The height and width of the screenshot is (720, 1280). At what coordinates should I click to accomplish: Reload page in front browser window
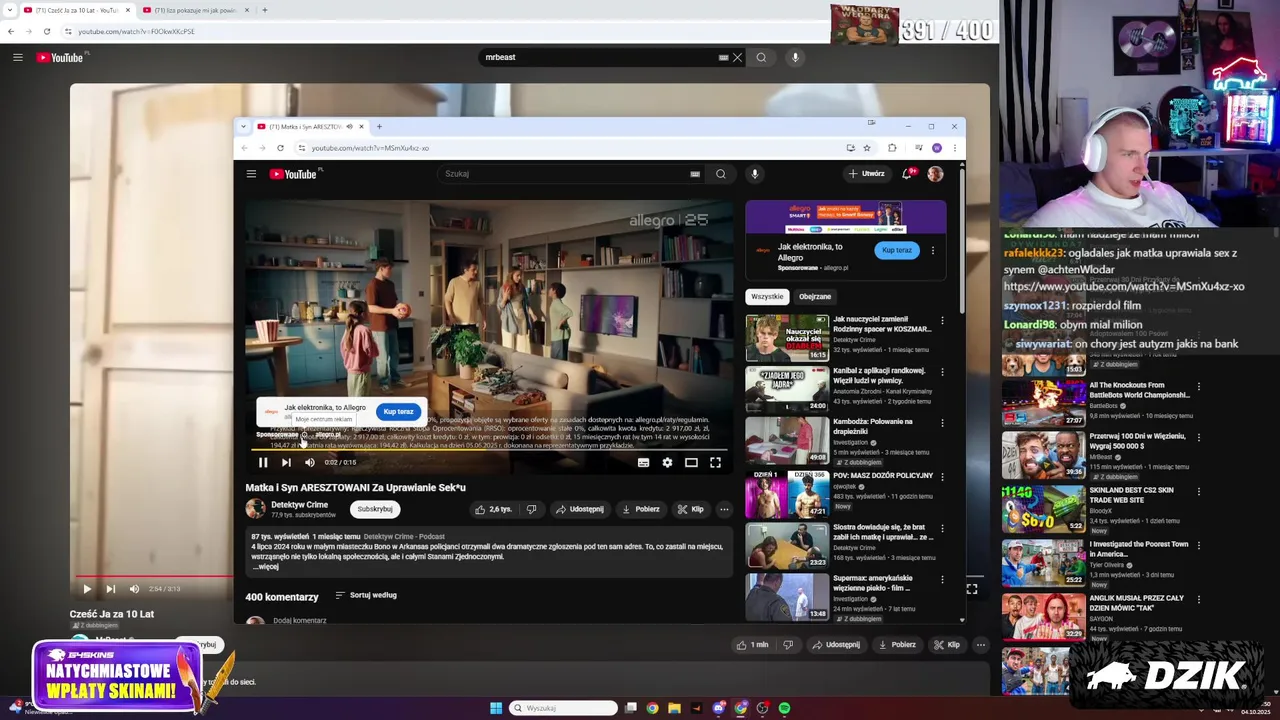280,148
